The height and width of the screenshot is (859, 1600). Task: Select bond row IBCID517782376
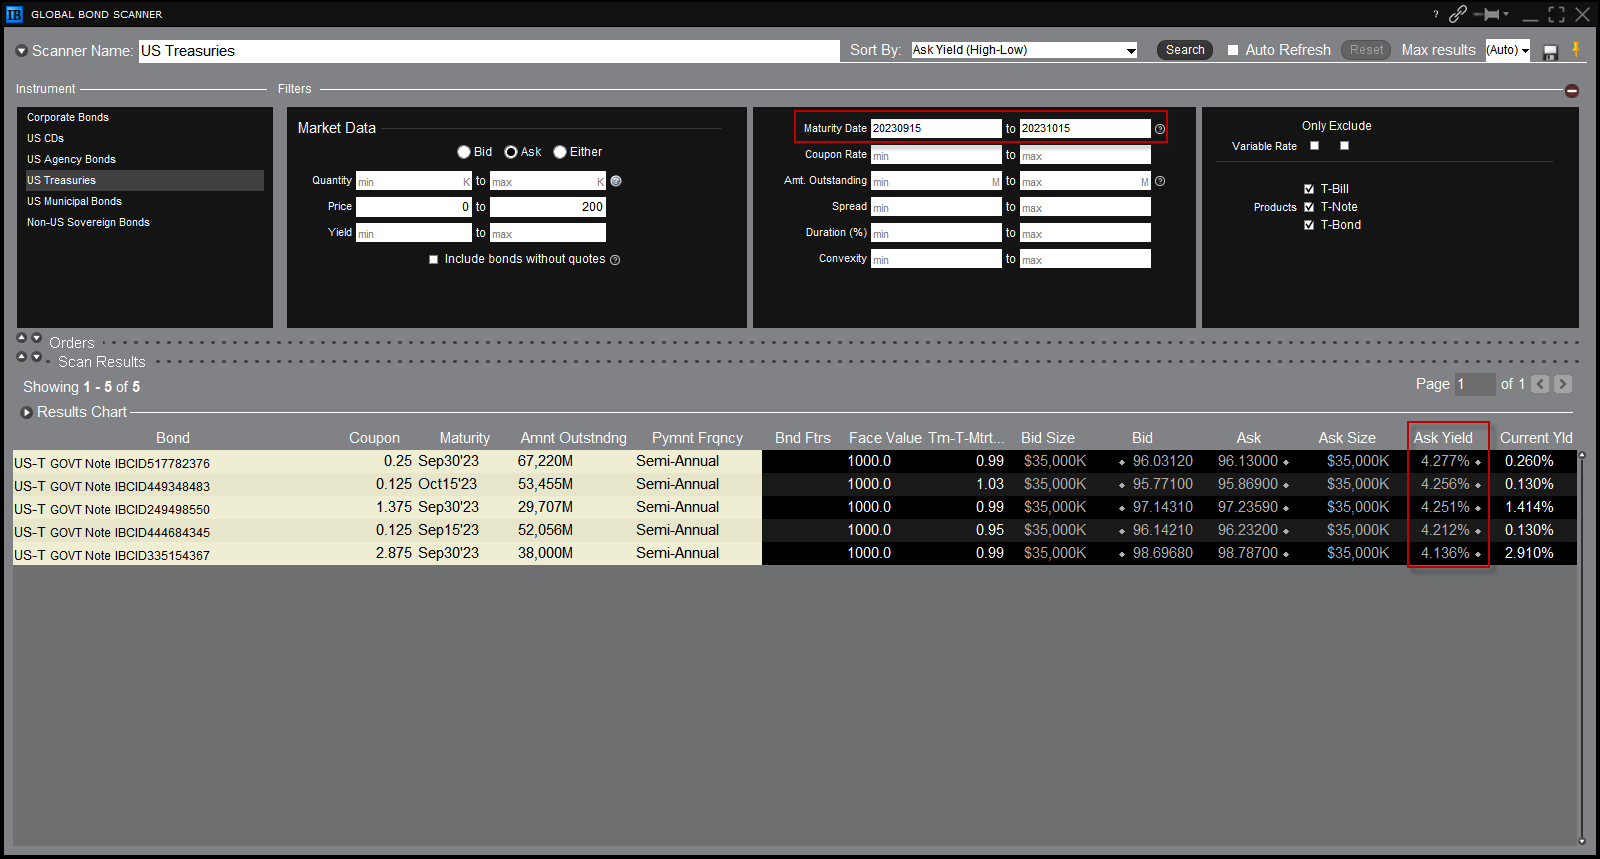[795, 461]
